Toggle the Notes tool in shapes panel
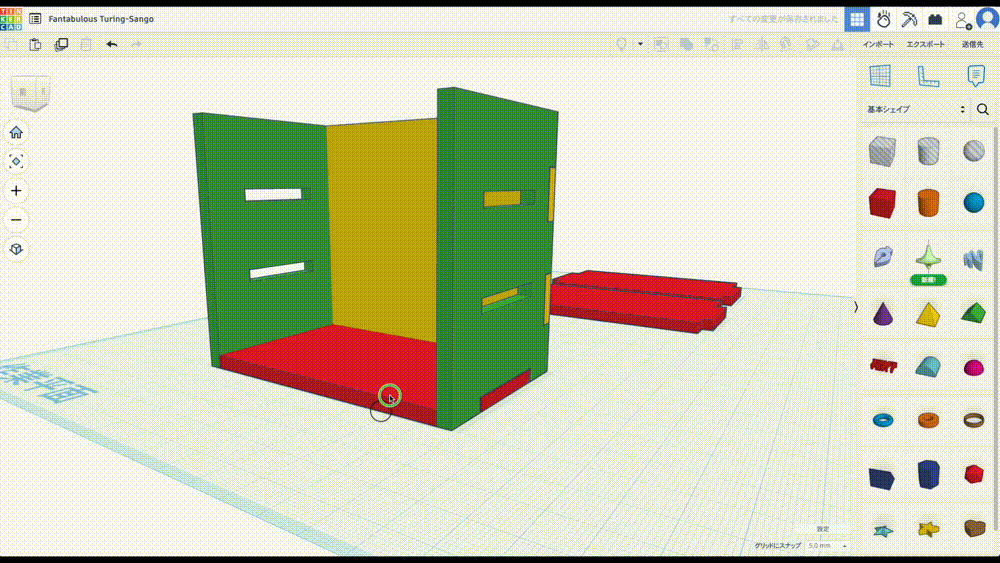 pos(975,76)
